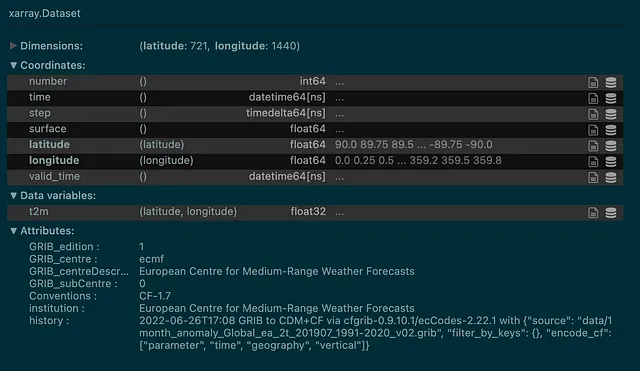Open attributes icon for surface coordinate
The image size is (640, 371).
click(x=593, y=130)
